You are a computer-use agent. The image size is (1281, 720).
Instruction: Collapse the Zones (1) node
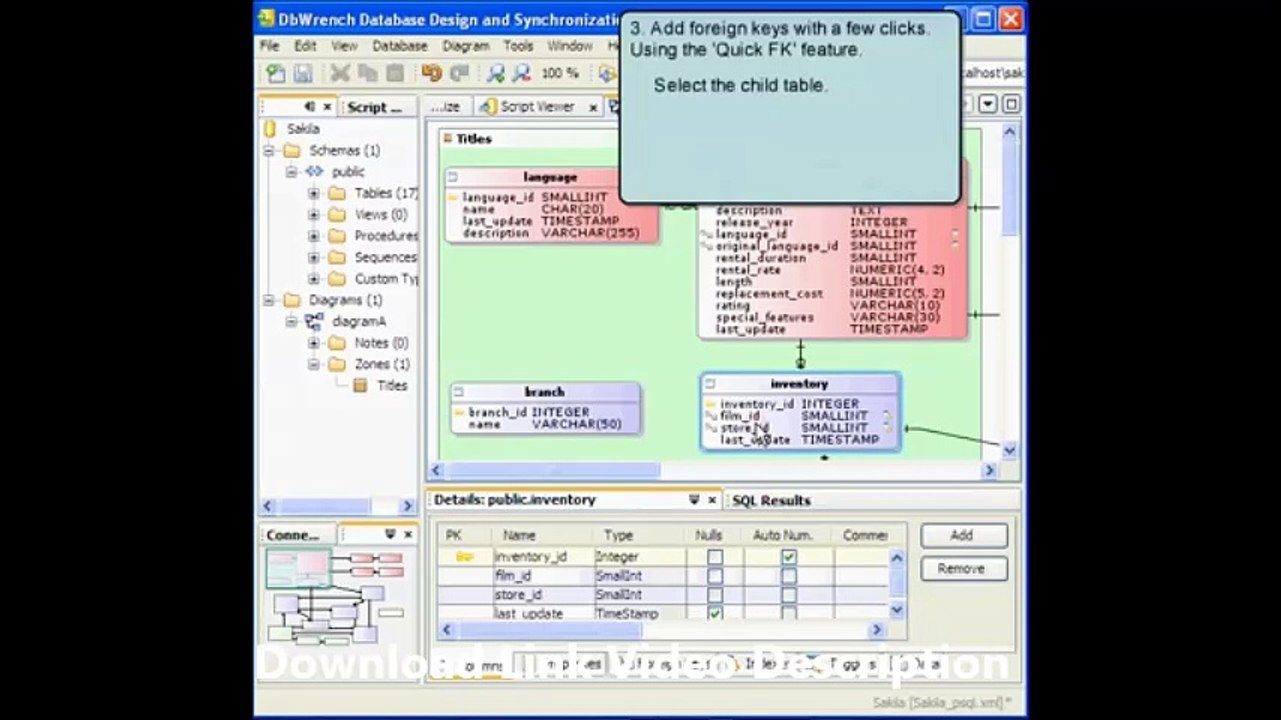coord(313,364)
